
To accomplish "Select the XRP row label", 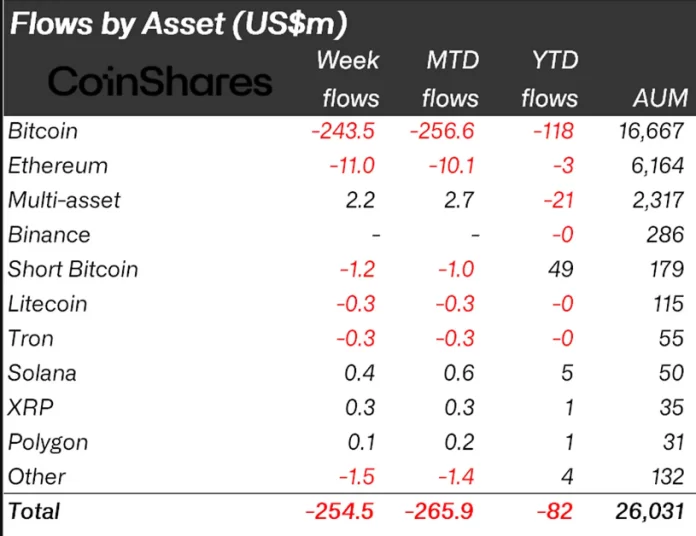I will click(28, 407).
